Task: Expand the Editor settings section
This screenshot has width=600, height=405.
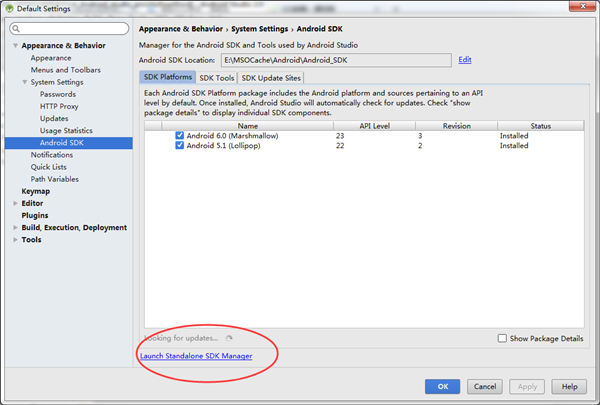Action: coord(15,203)
